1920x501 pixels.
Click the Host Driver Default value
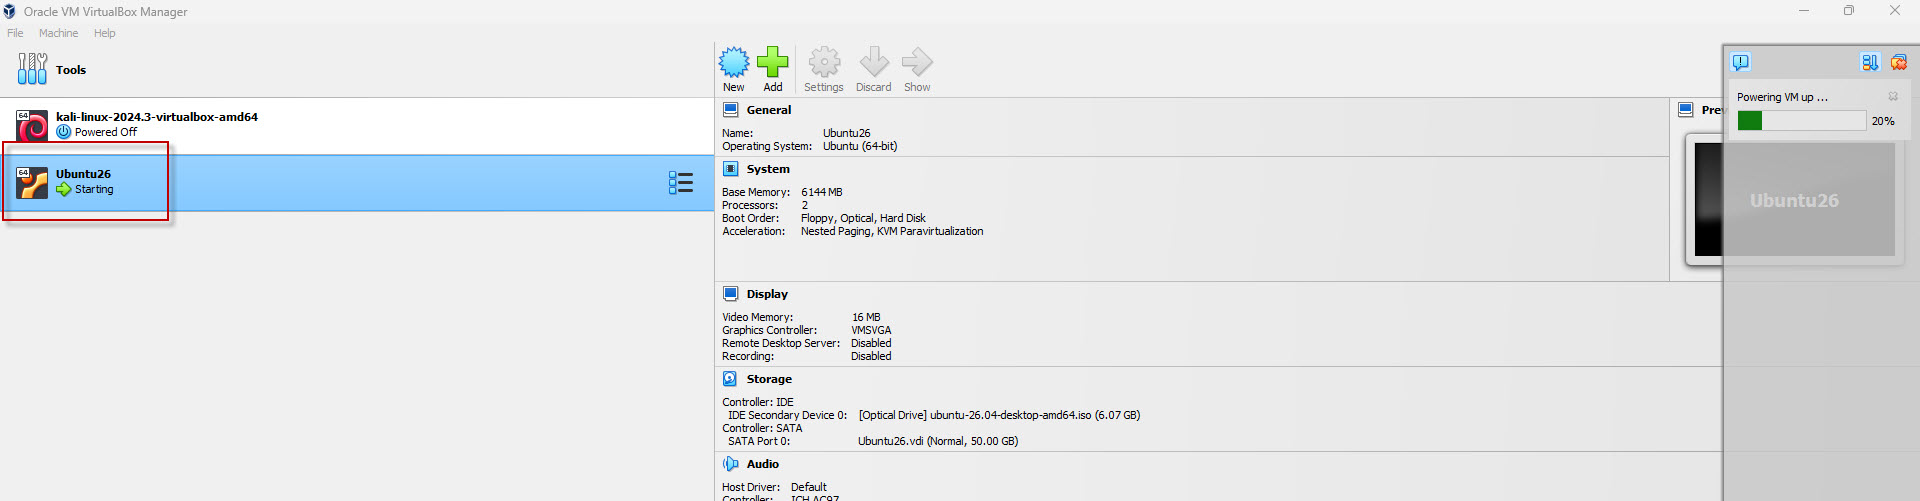(809, 487)
